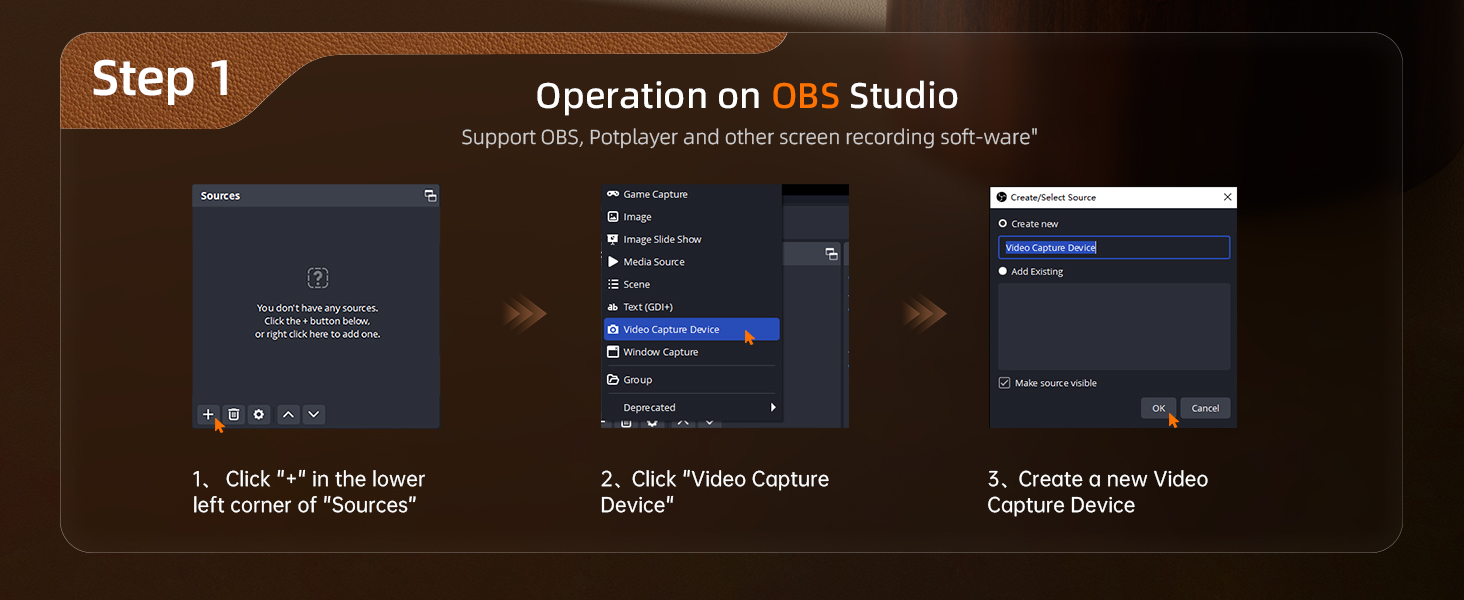
Task: Open source properties with the gear icon
Action: (259, 414)
